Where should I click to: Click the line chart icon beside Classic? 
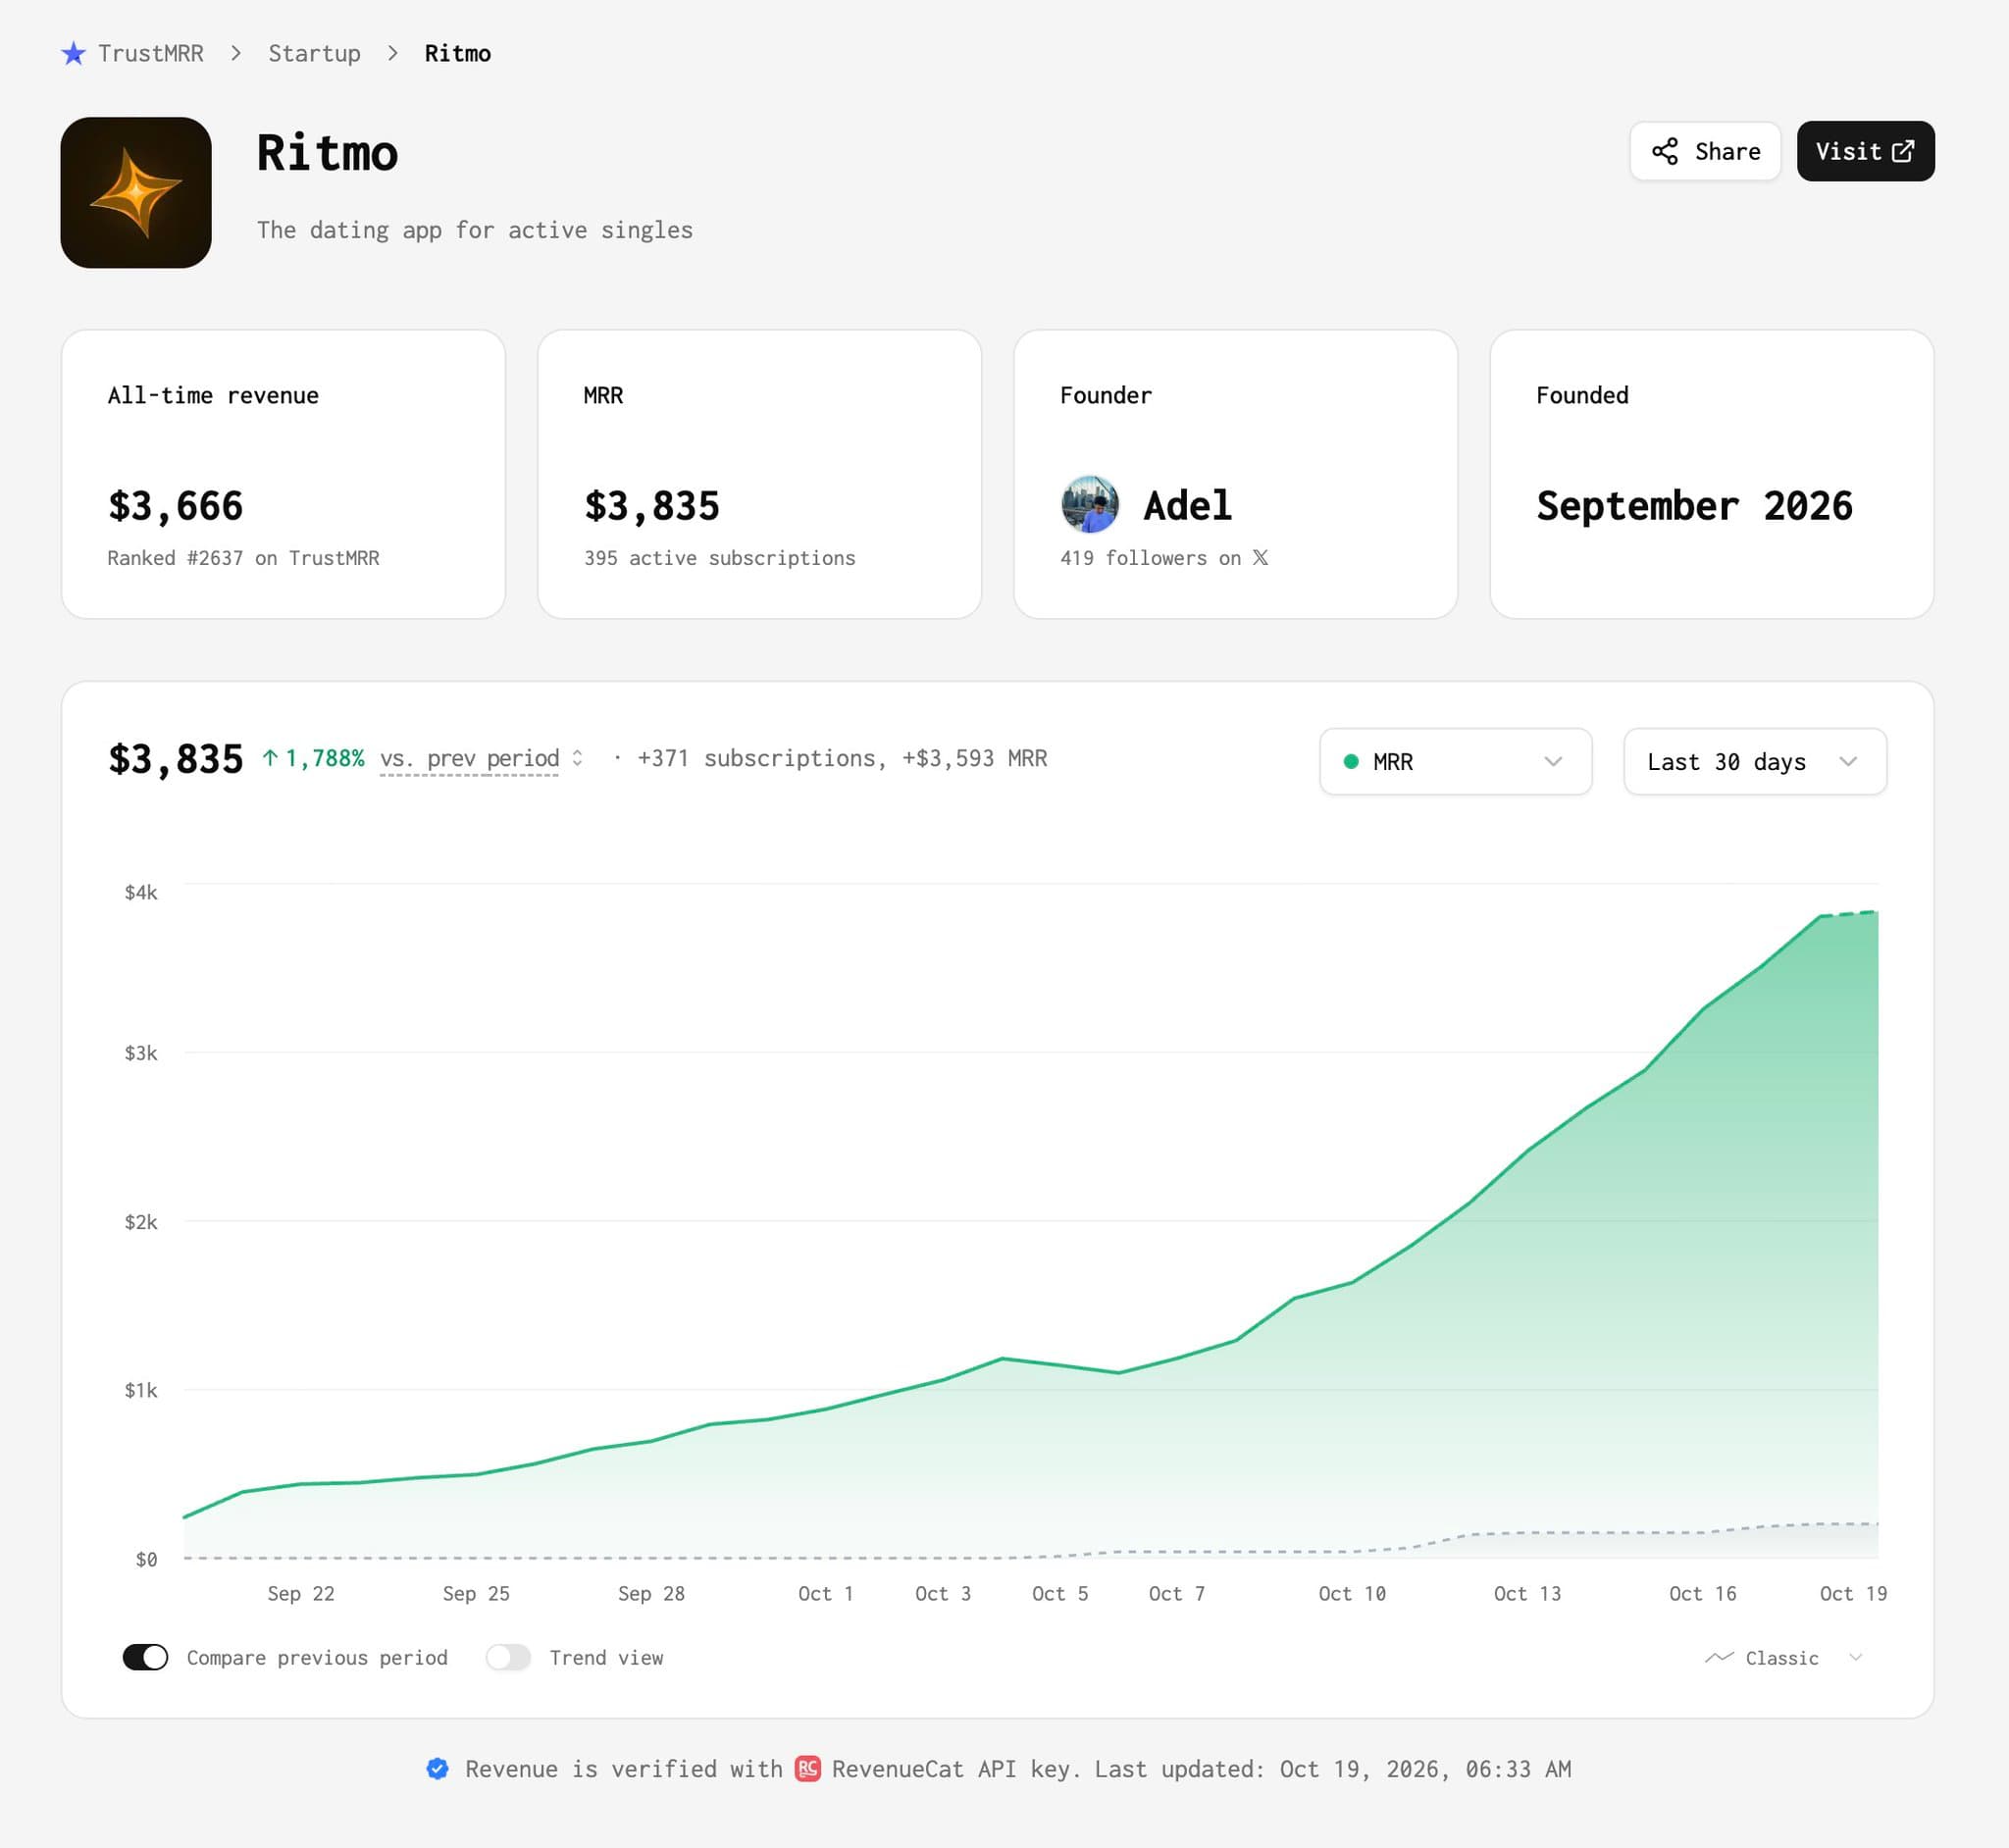click(x=1718, y=1657)
